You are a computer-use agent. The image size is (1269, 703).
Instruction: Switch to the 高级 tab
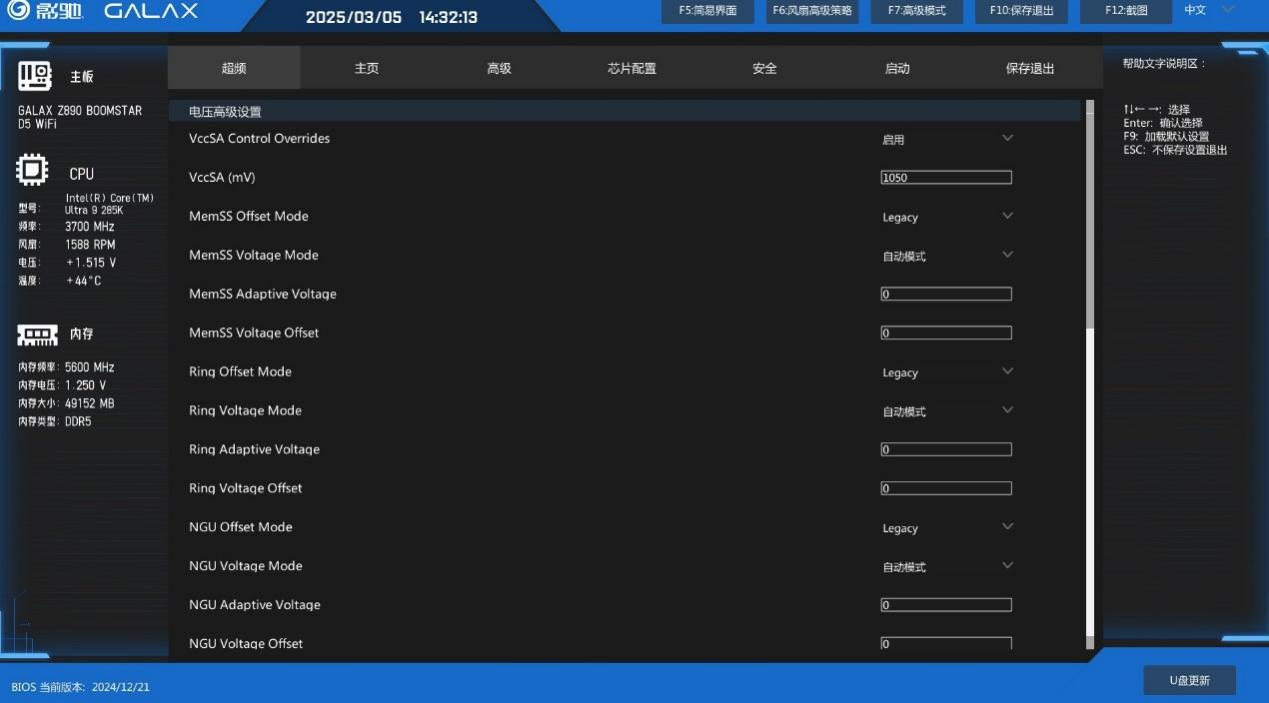[x=499, y=68]
